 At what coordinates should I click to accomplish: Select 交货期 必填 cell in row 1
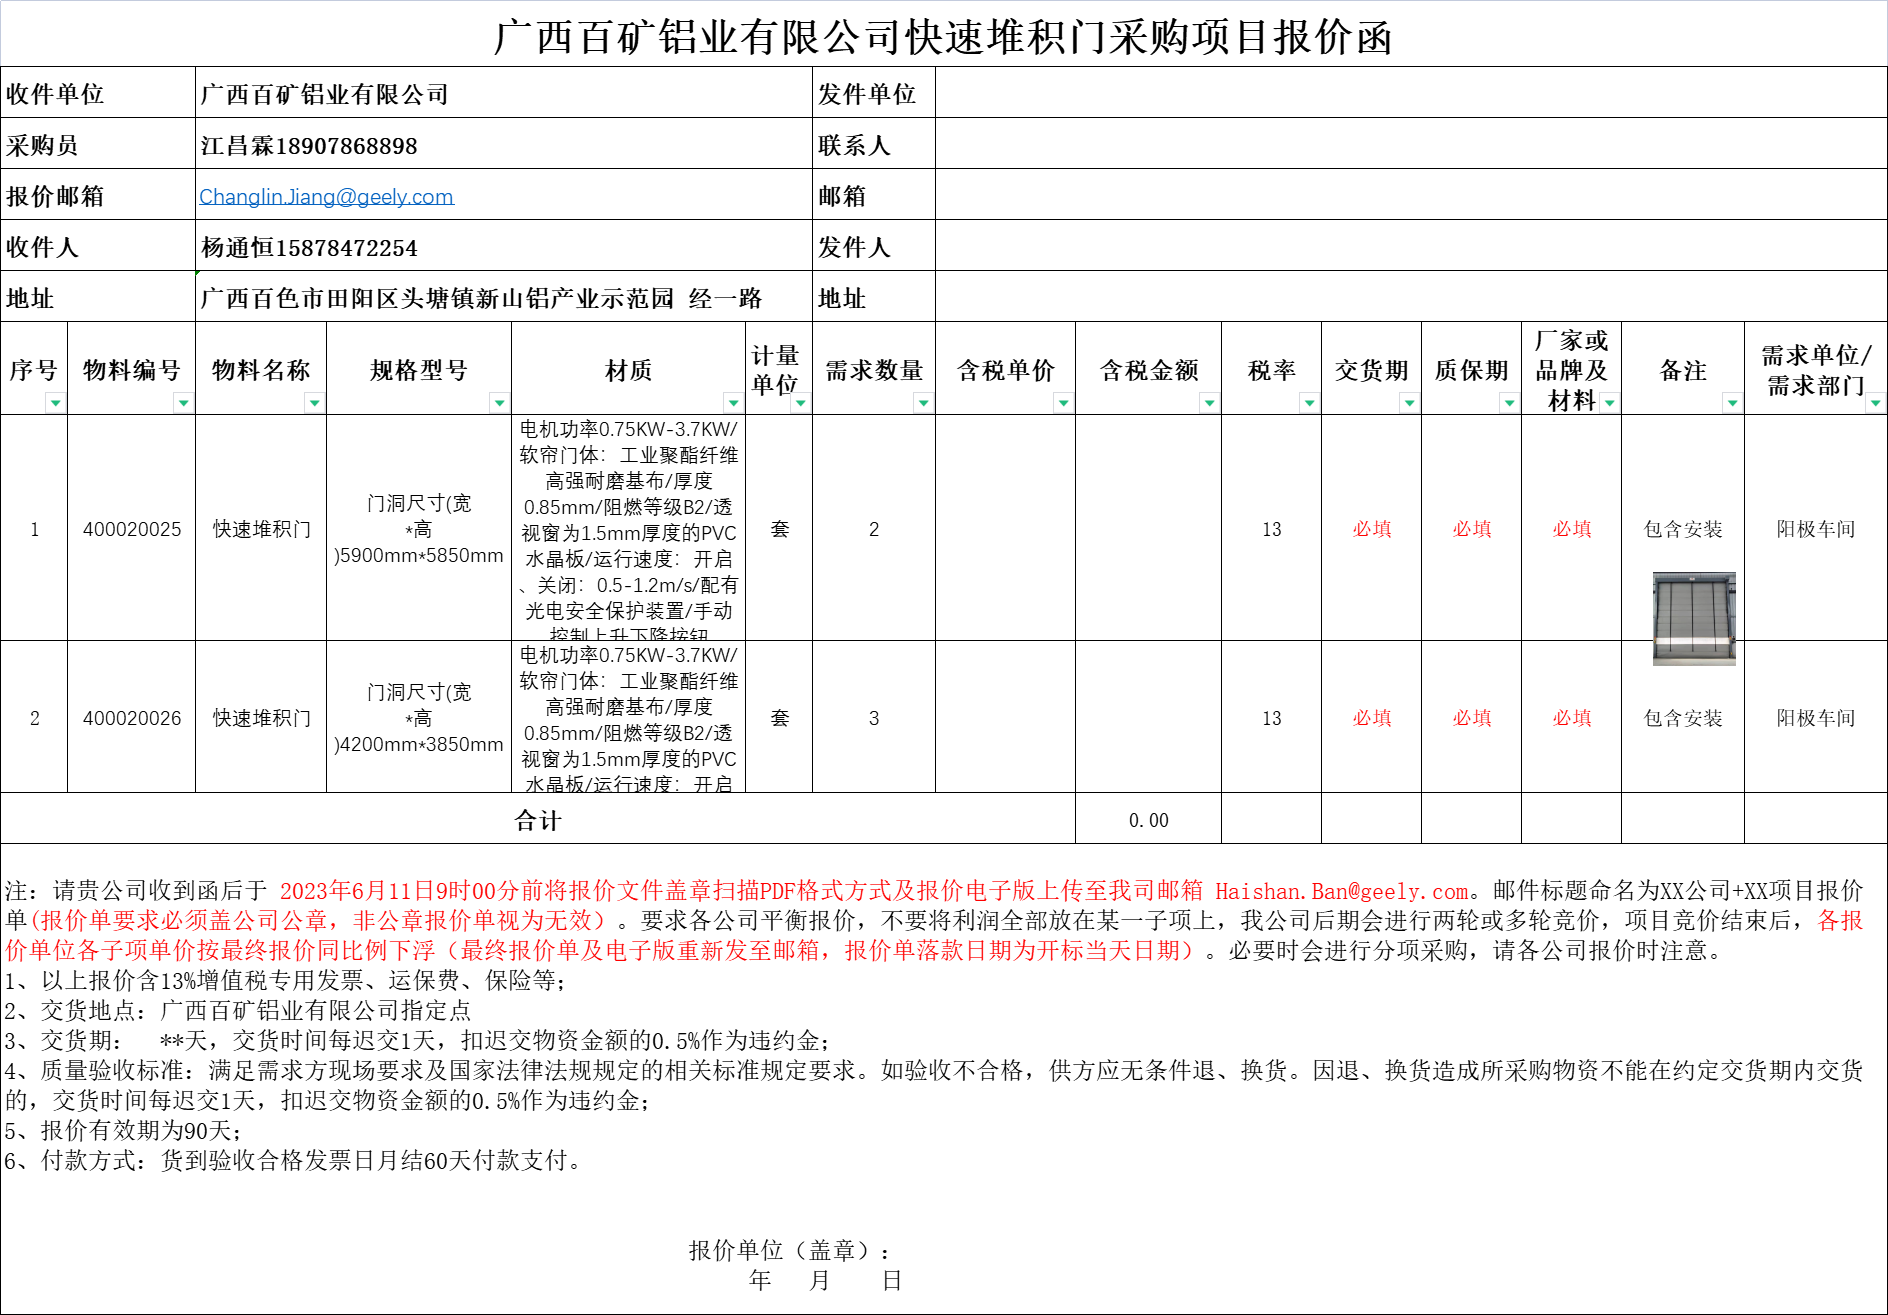1372,529
